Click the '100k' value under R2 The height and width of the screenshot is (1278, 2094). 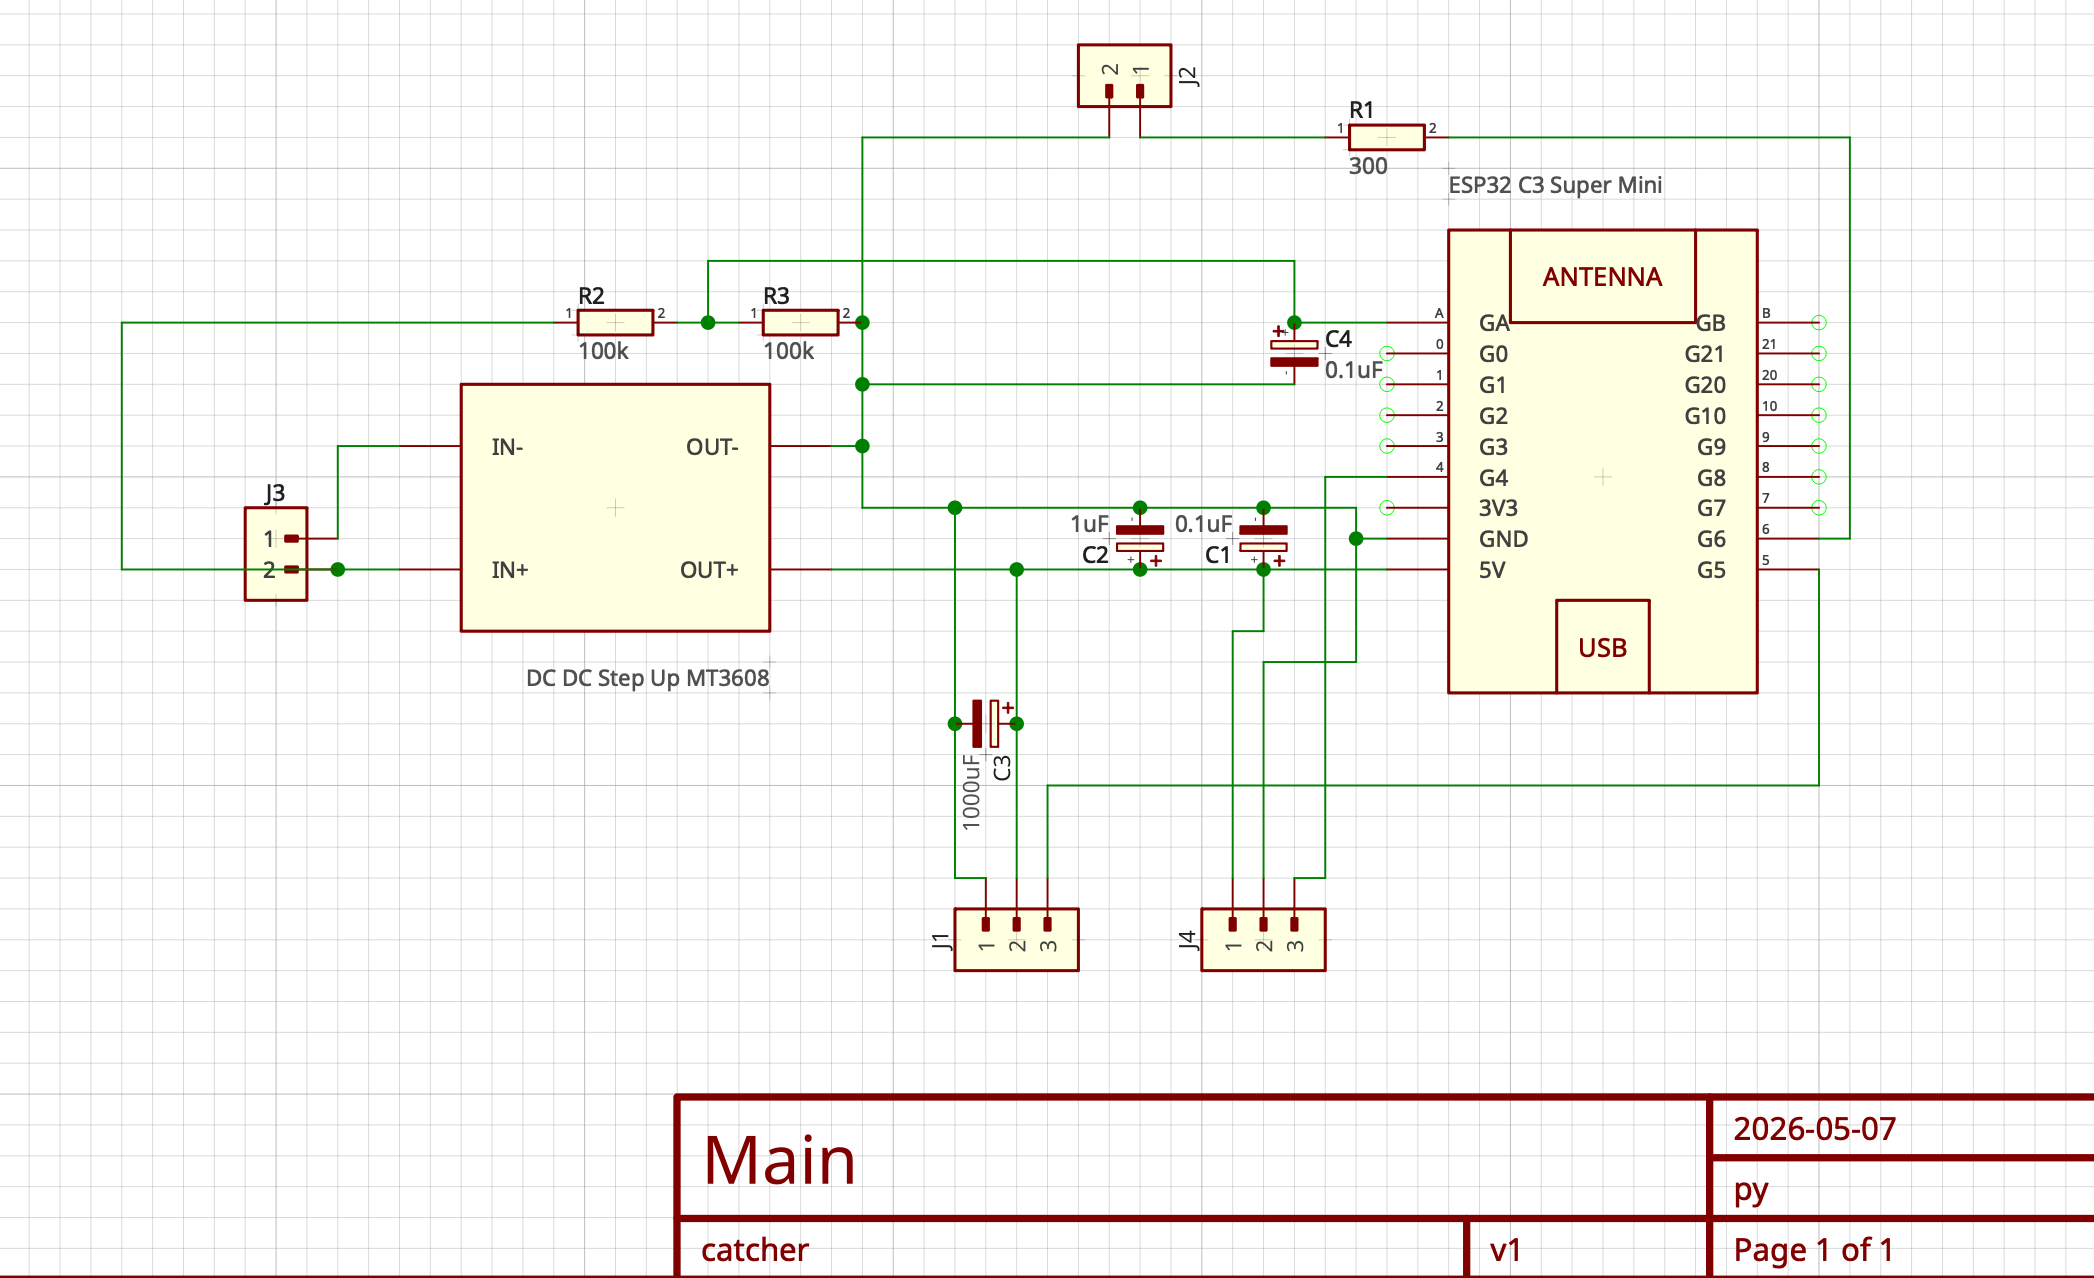pyautogui.click(x=603, y=351)
